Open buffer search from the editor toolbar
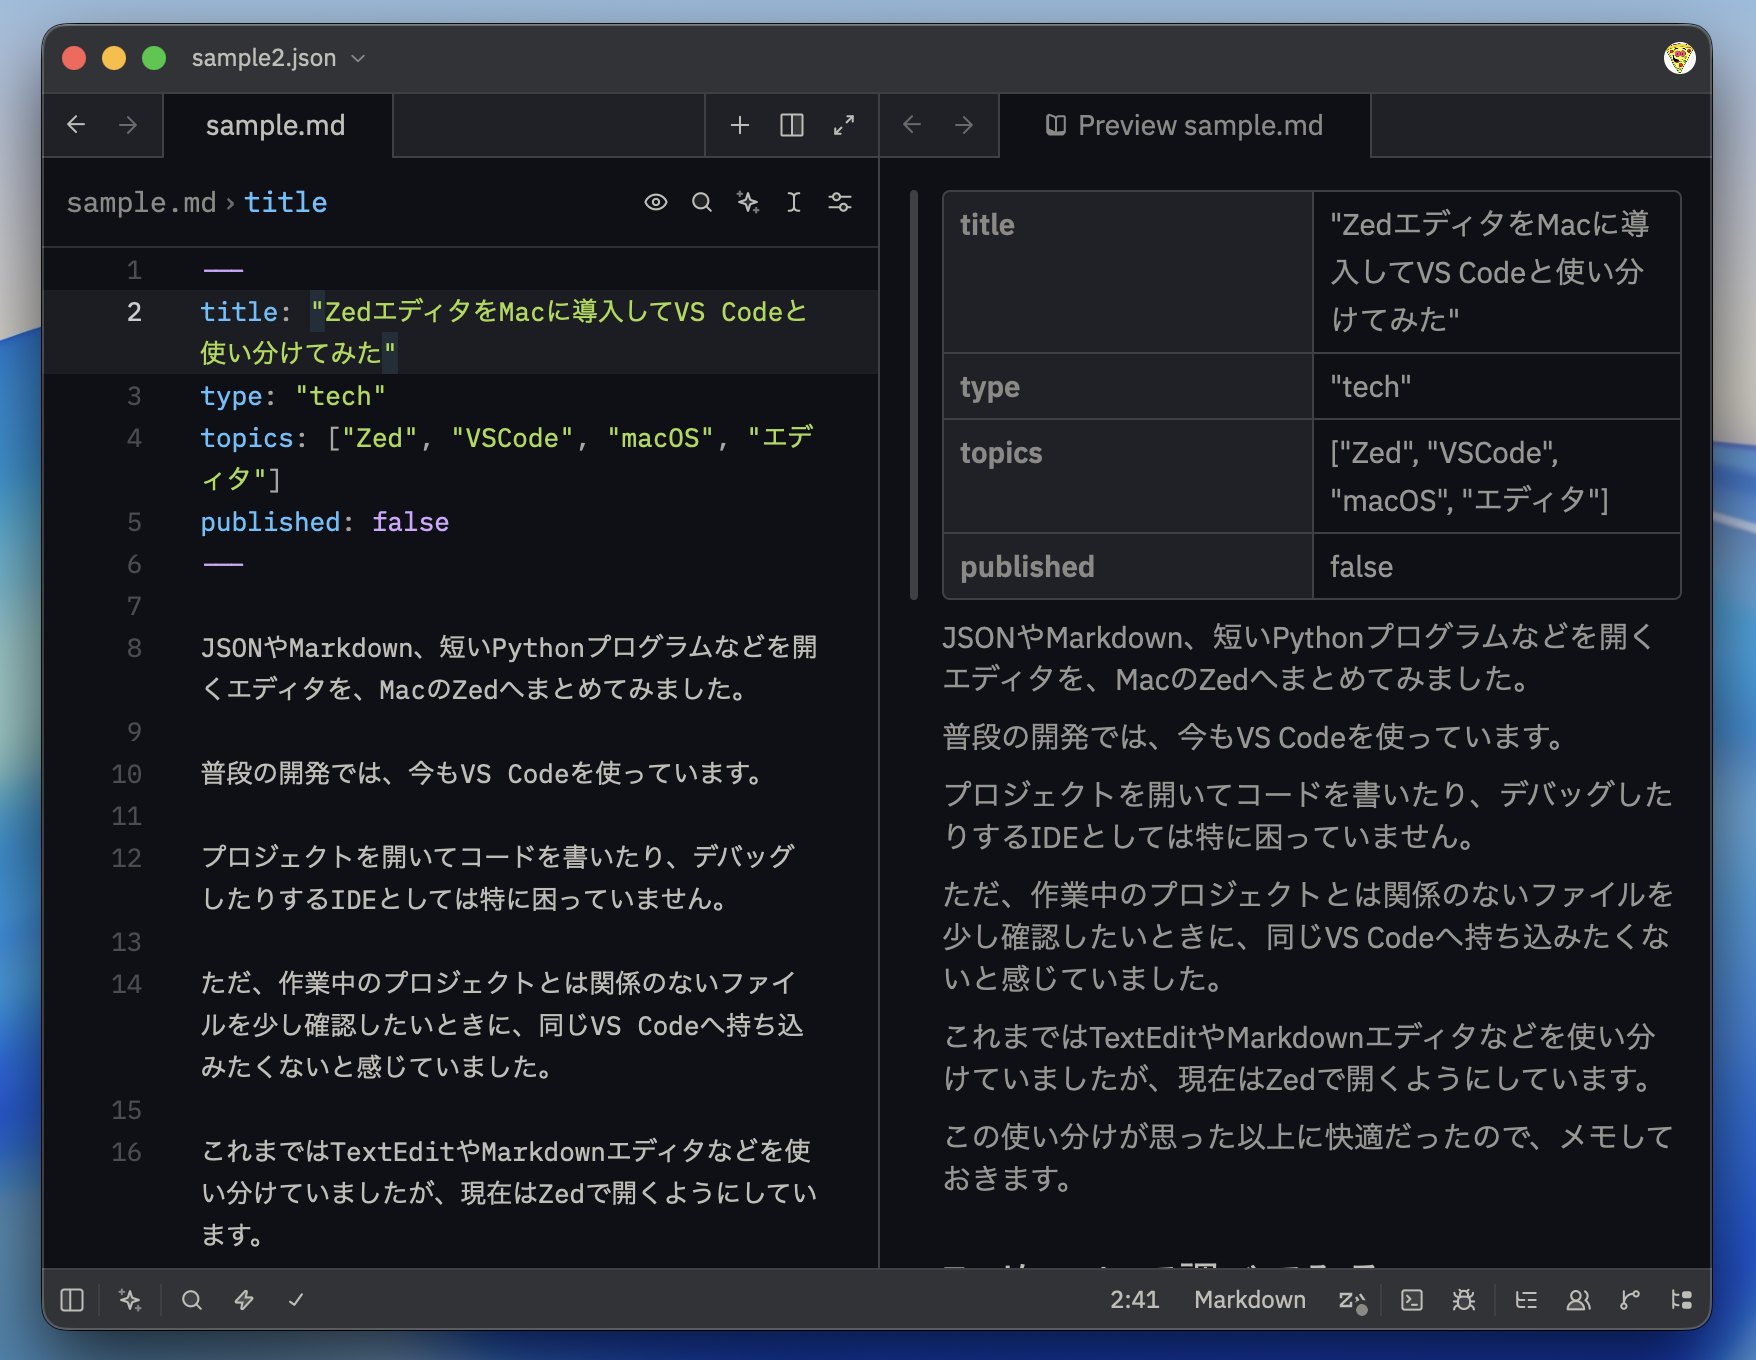1756x1360 pixels. click(702, 203)
